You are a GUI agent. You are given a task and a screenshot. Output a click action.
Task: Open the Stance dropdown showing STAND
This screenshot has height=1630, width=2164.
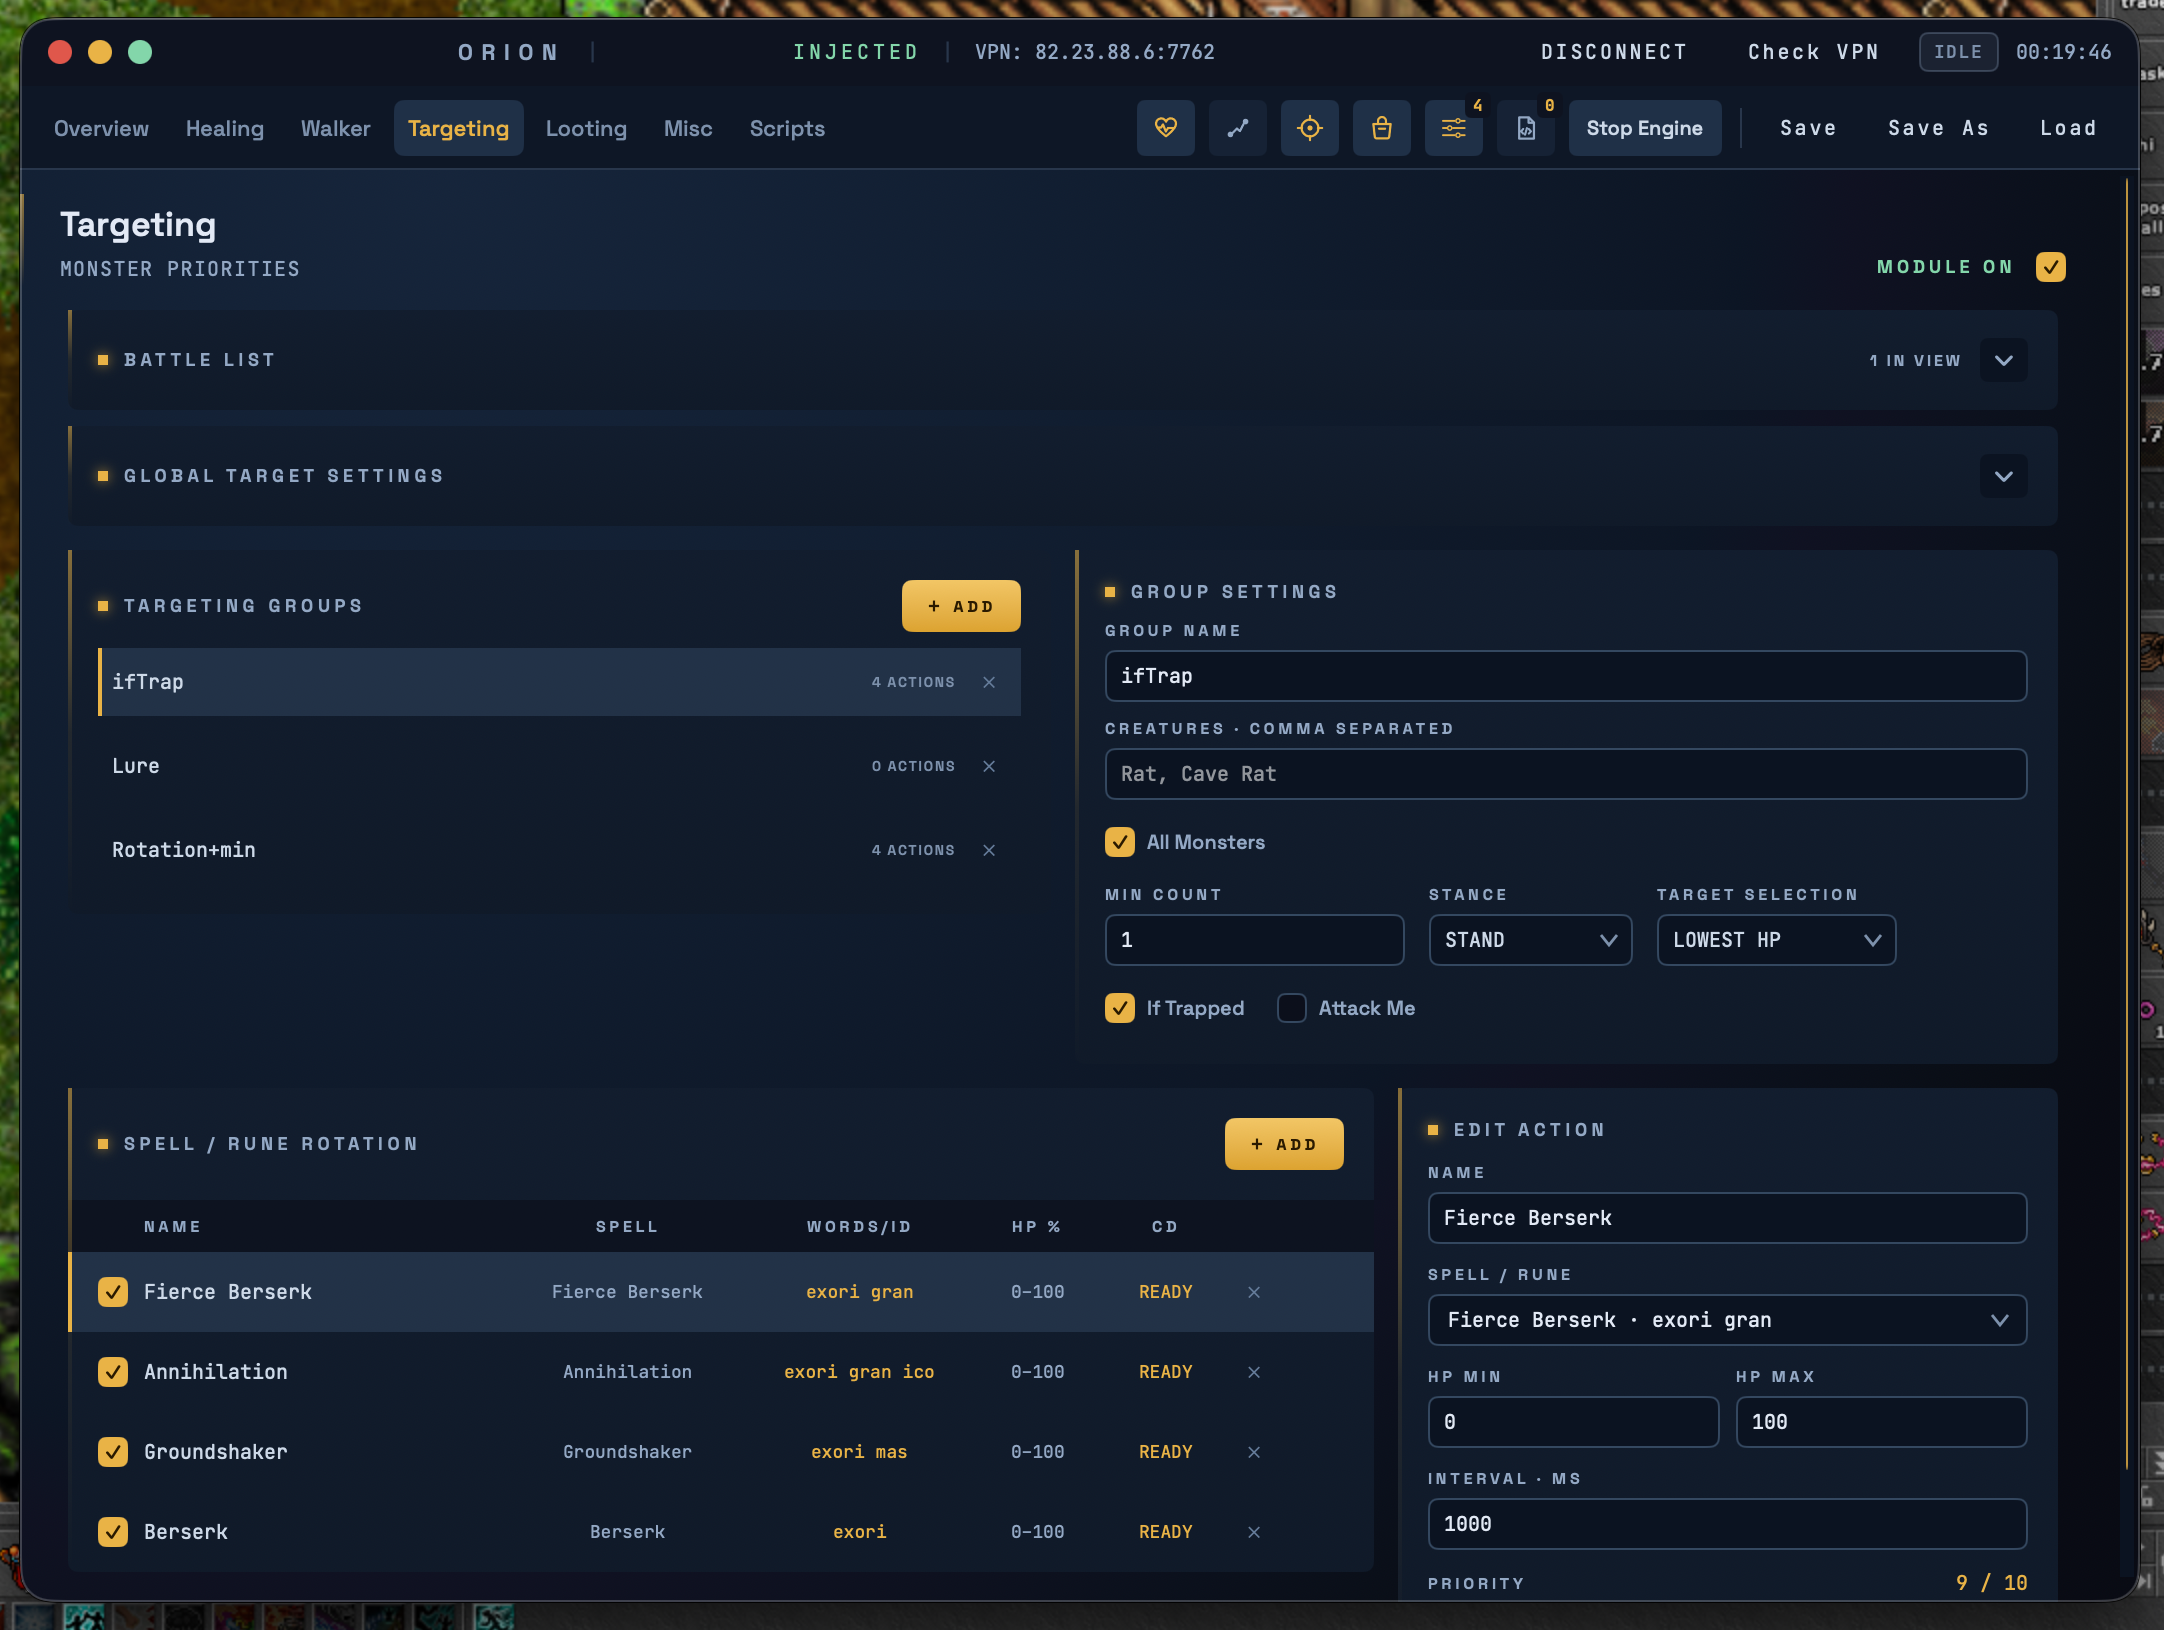tap(1530, 940)
